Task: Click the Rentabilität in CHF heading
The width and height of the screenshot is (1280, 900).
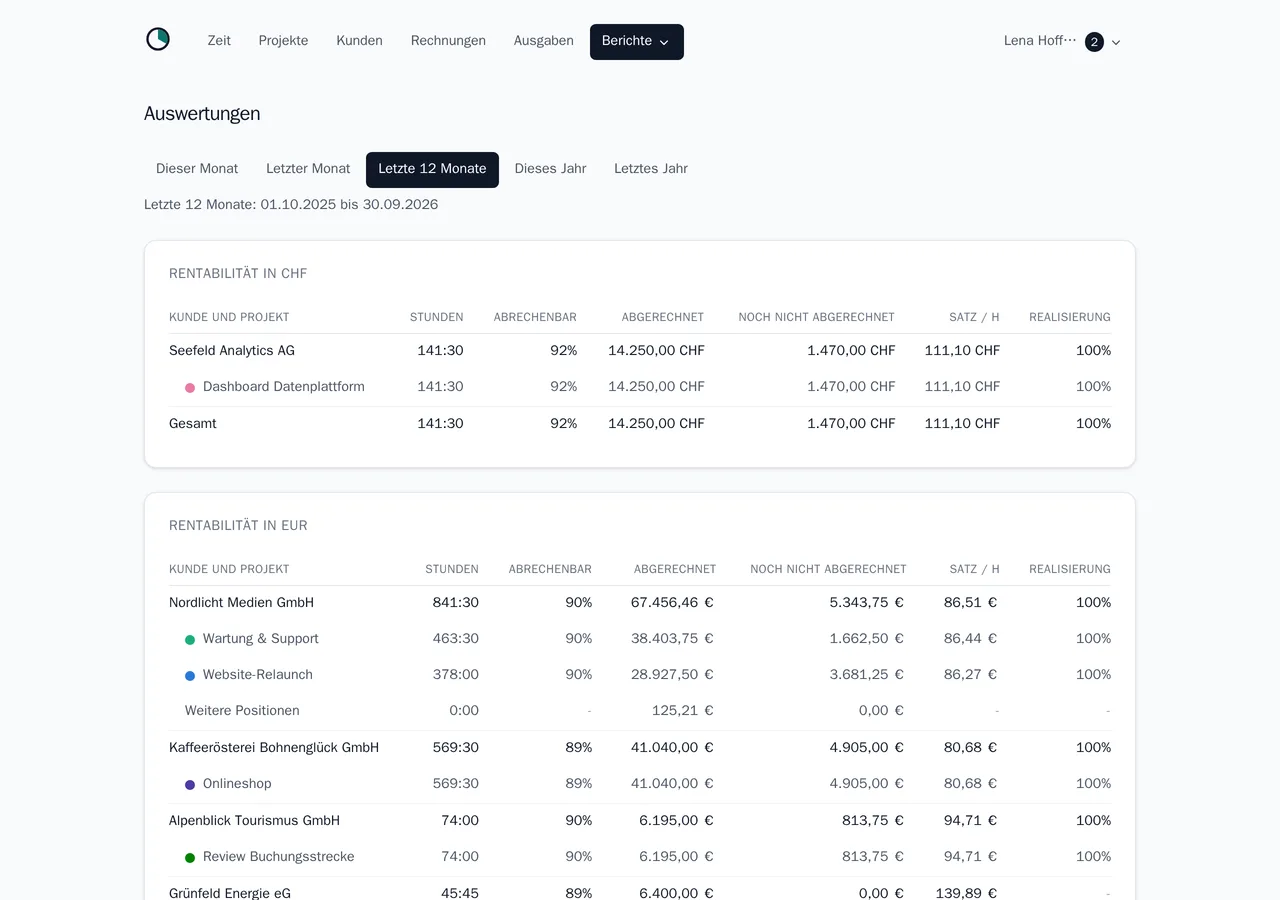Action: click(x=238, y=274)
